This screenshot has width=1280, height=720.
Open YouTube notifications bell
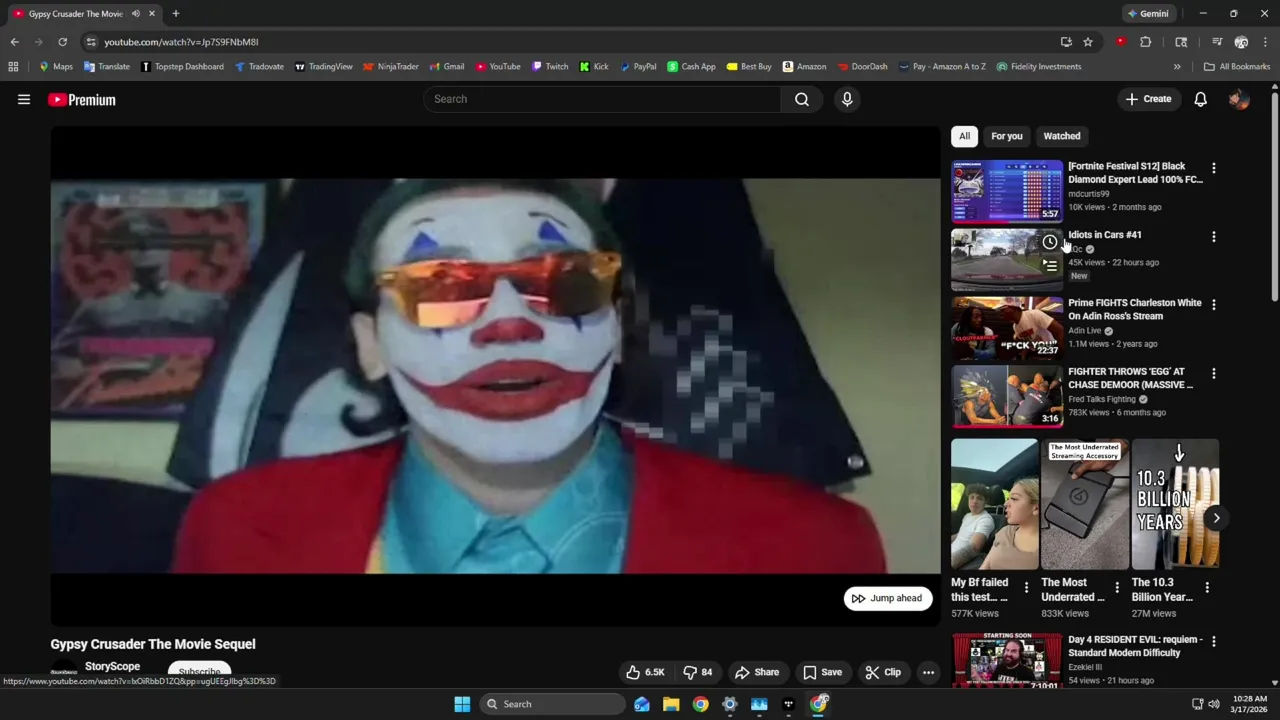coord(1200,99)
